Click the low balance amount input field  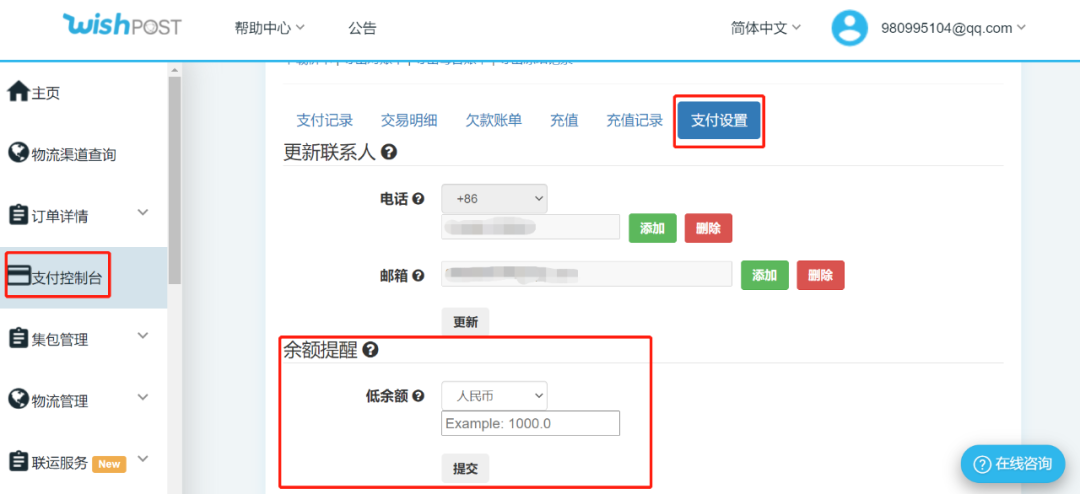coord(530,424)
